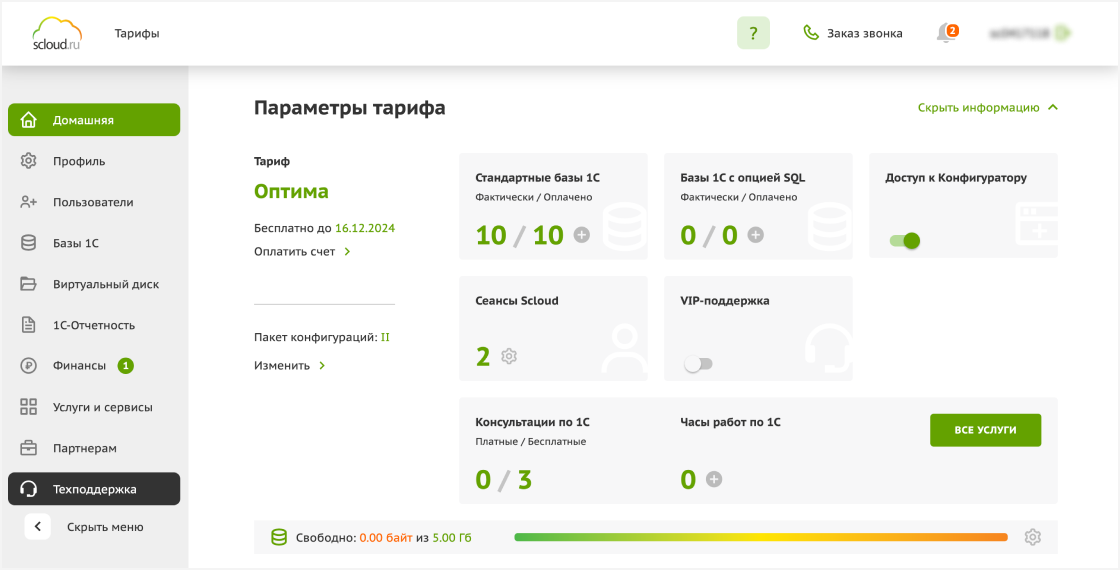Viewport: 1120px width, 570px height.
Task: Click the 5.00 Гб total space value
Action: pyautogui.click(x=453, y=537)
